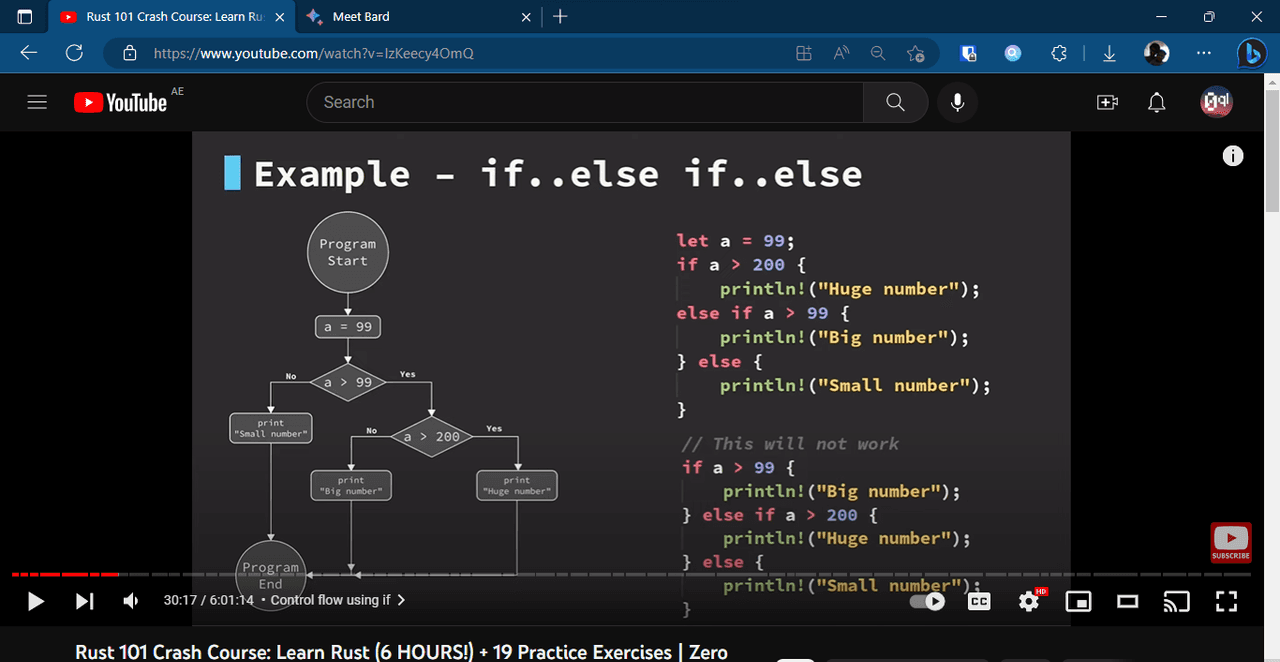
Task: Open video quality settings gear
Action: [1029, 601]
